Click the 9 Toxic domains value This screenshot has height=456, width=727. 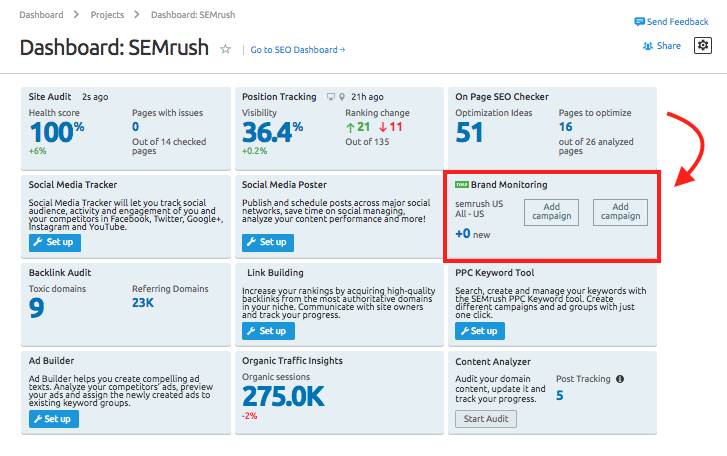(37, 308)
